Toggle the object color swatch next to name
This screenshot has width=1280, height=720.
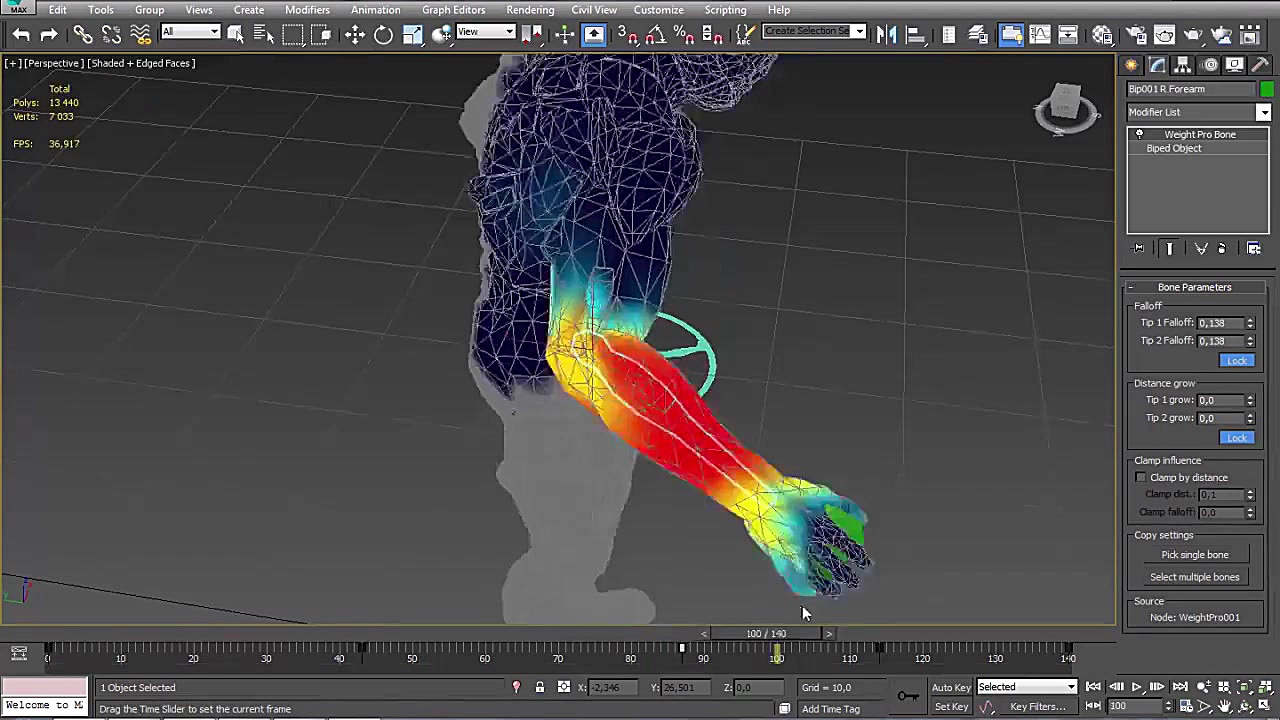(1267, 89)
